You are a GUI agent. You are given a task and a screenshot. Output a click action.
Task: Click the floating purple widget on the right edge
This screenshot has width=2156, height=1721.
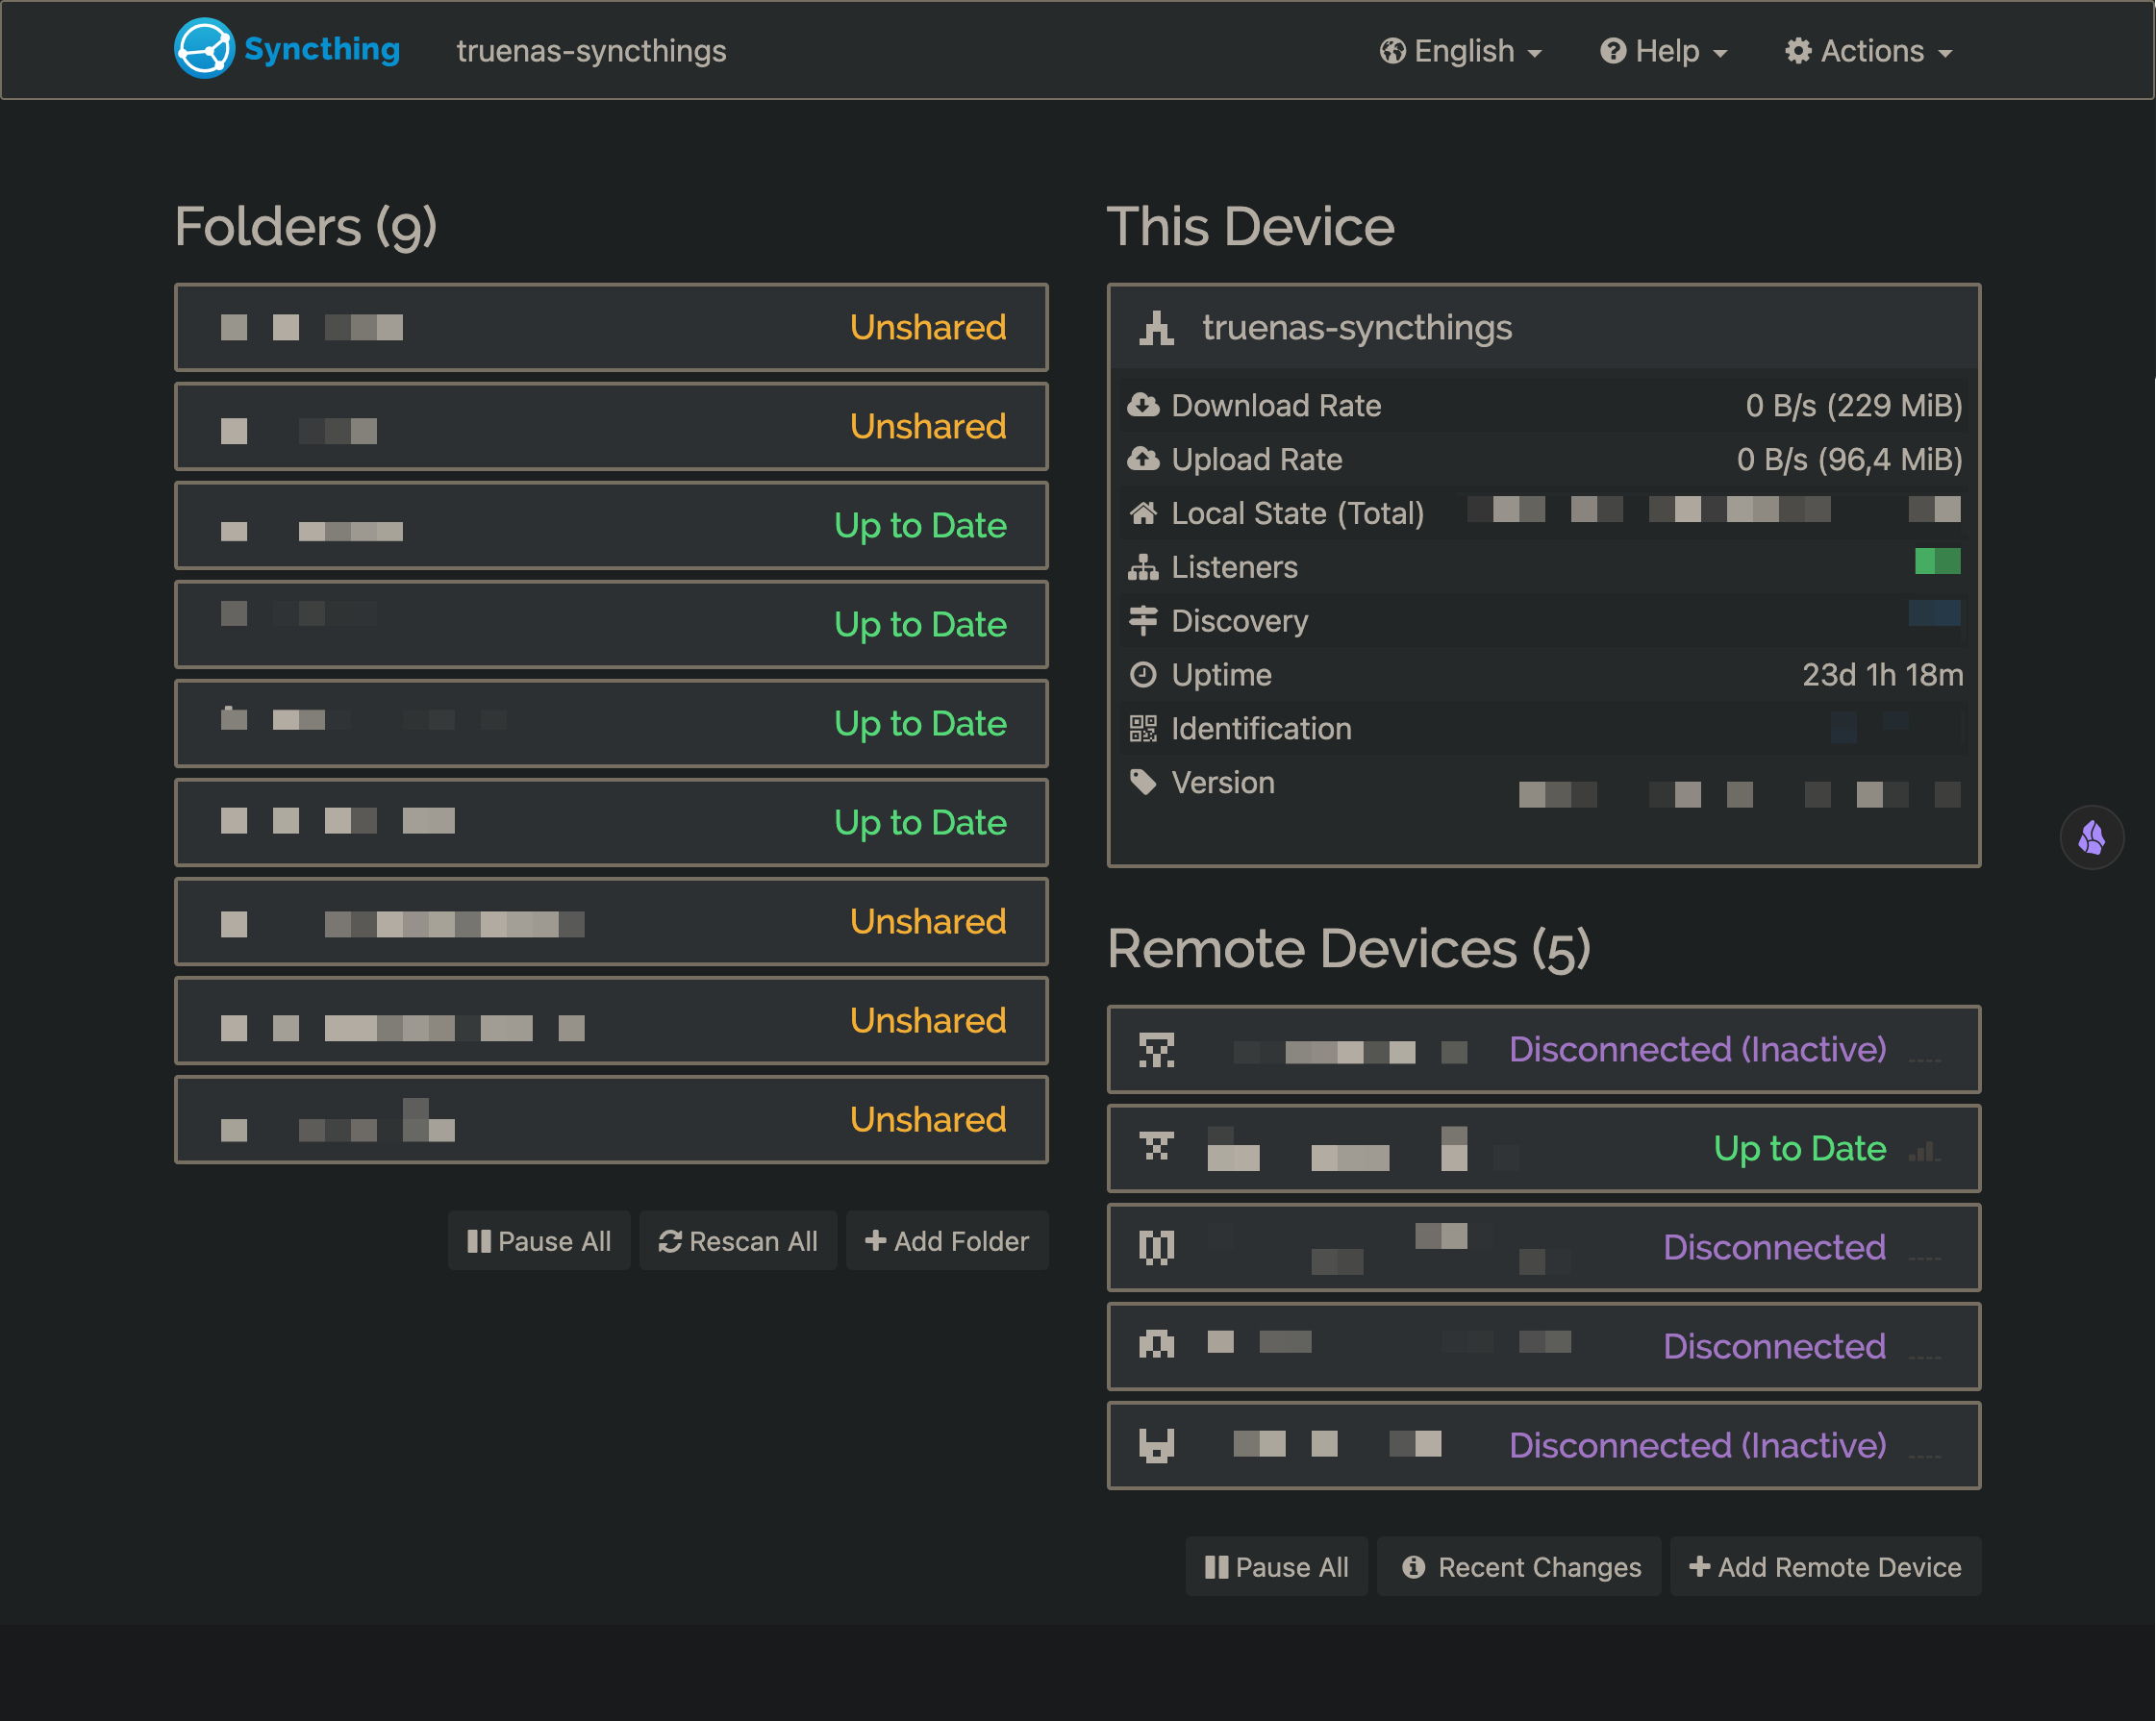pyautogui.click(x=2092, y=837)
